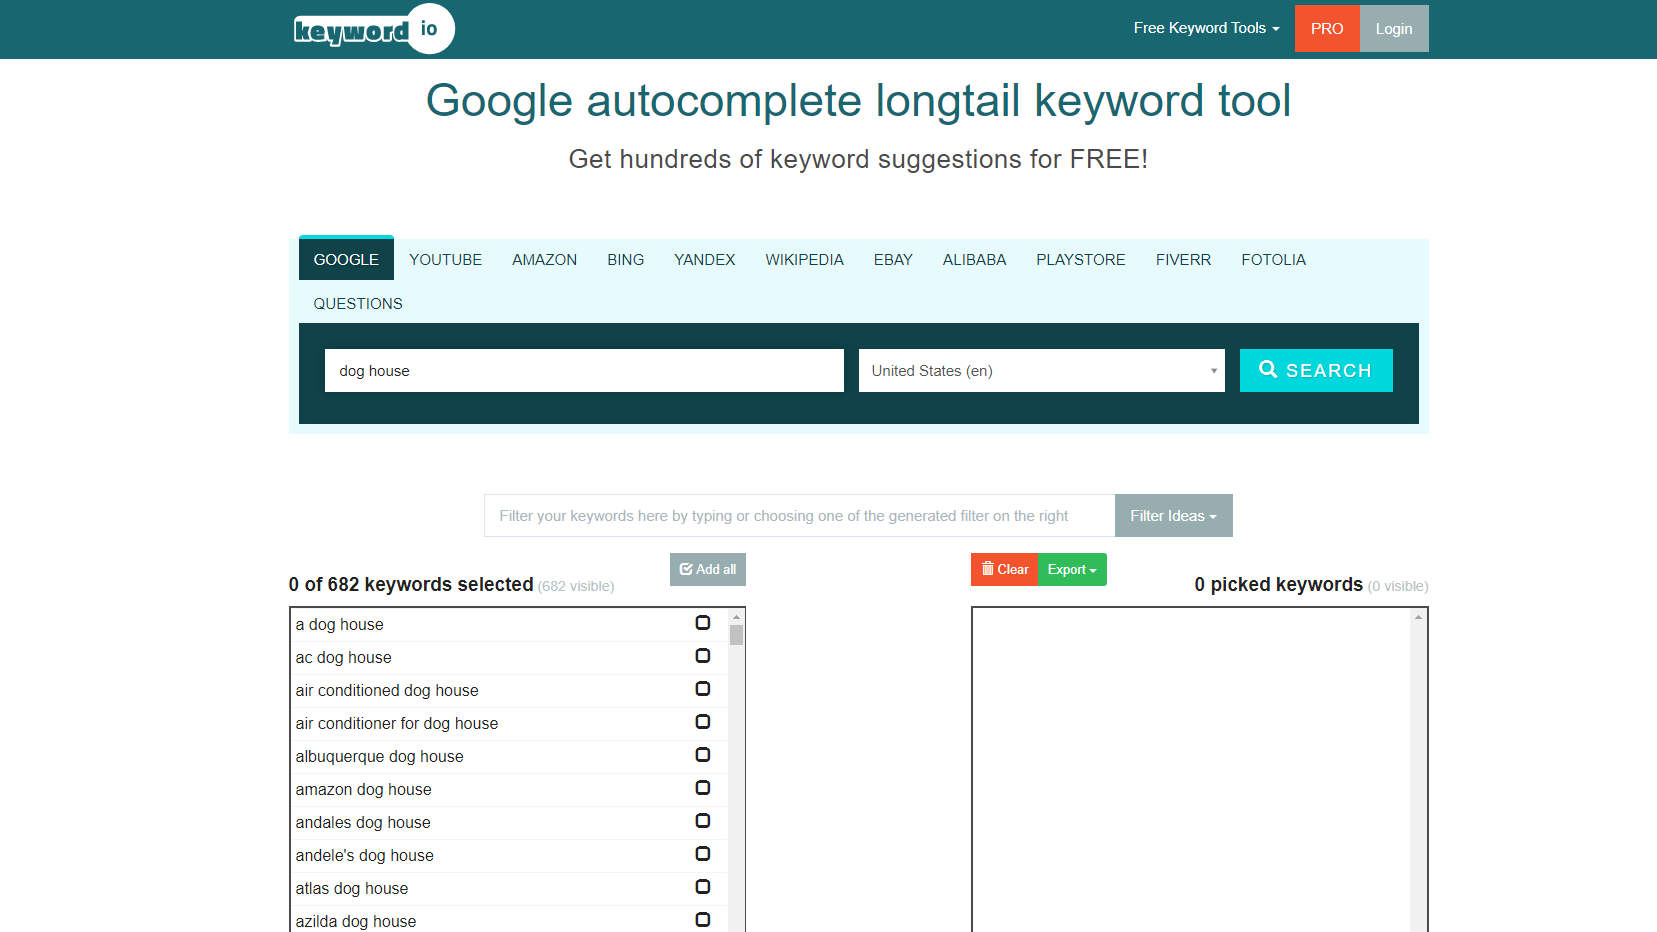This screenshot has width=1657, height=932.
Task: Switch to the YANDEX tab
Action: [704, 259]
